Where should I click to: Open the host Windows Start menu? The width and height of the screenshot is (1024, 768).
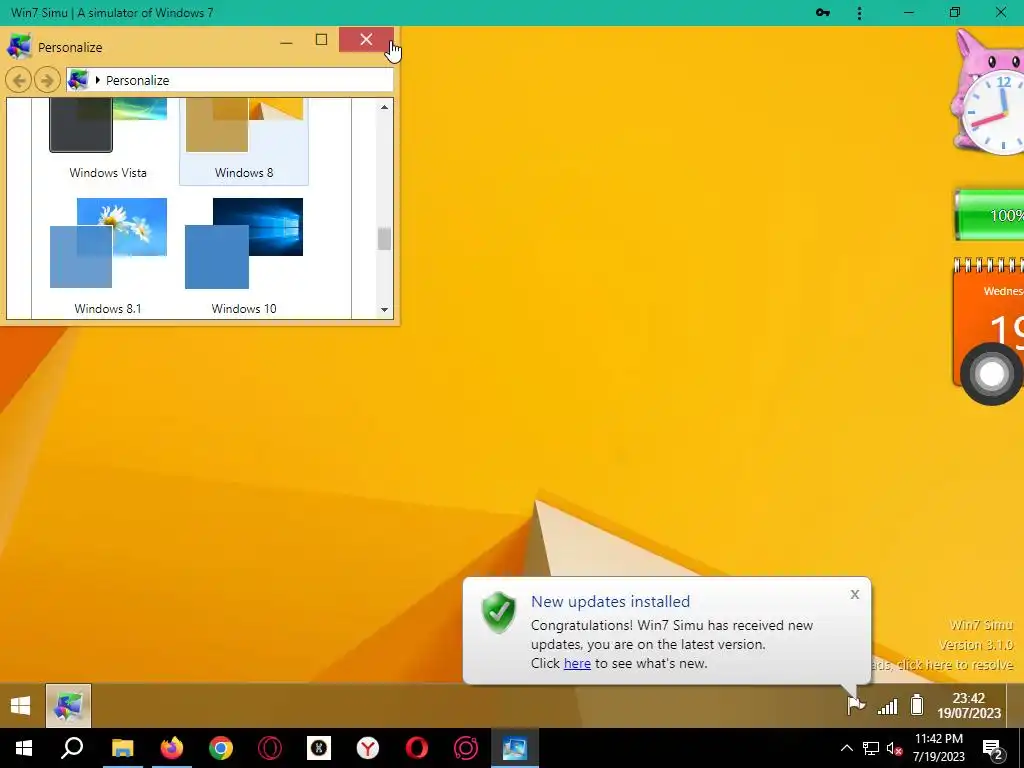click(24, 748)
